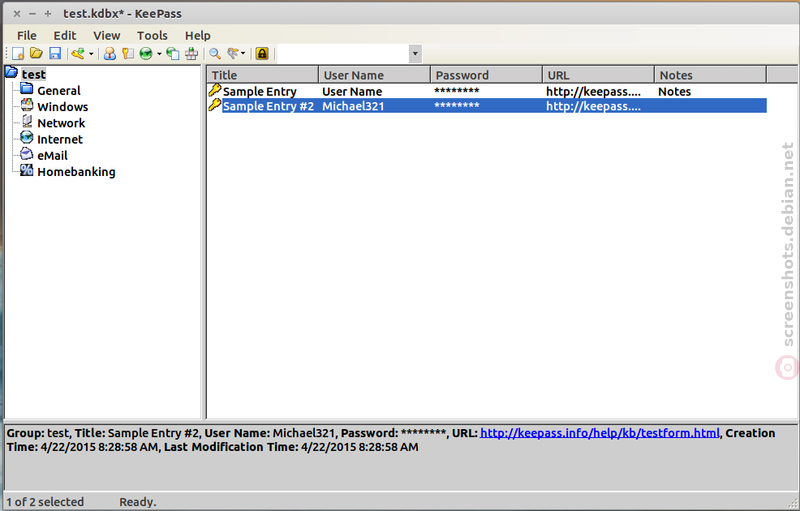Click the password asterisks of Sample Entry #2

click(x=457, y=105)
